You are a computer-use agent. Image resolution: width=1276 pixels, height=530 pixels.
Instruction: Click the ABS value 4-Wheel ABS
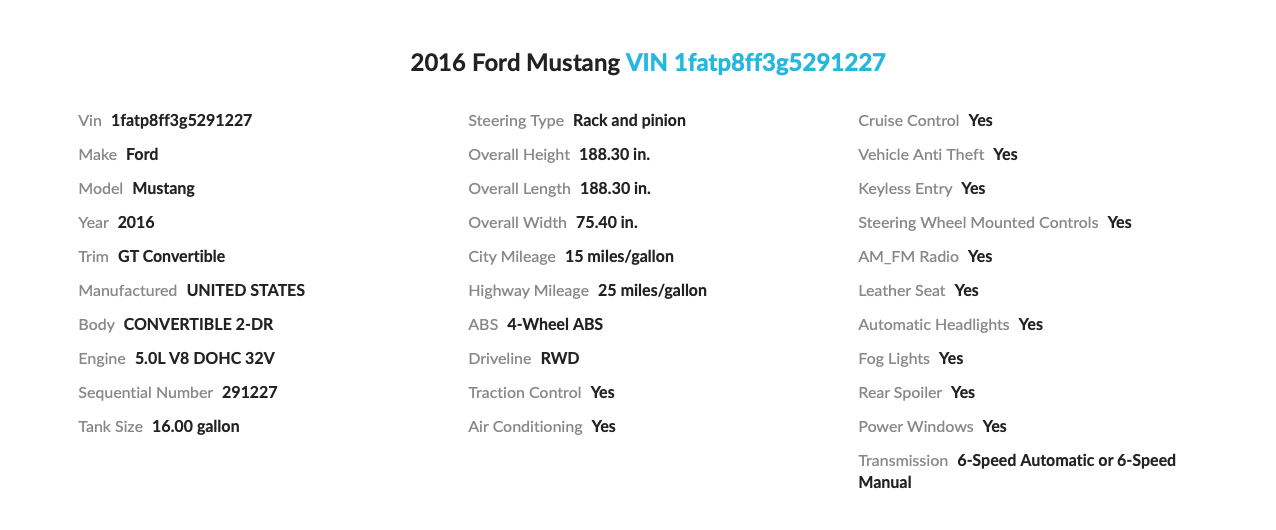click(555, 324)
